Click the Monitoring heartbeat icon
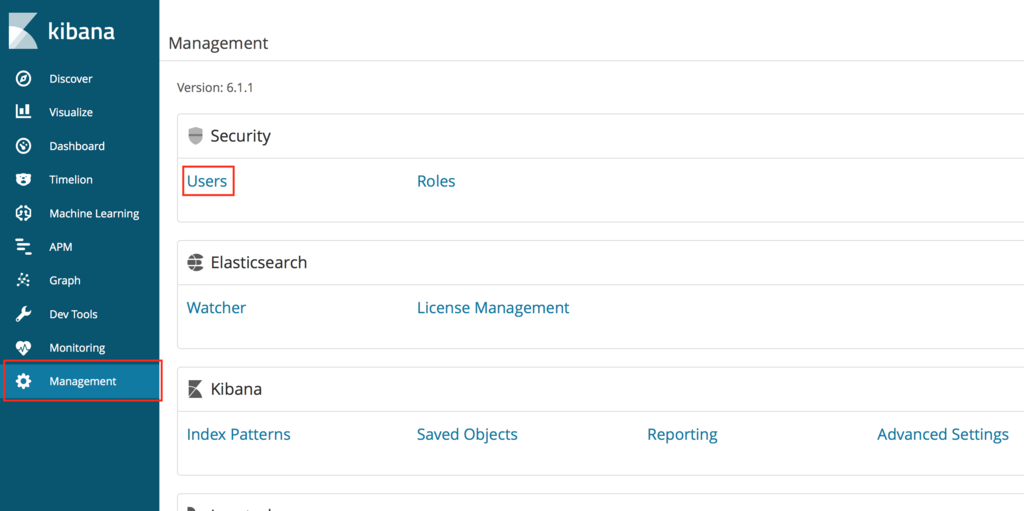 pyautogui.click(x=24, y=348)
